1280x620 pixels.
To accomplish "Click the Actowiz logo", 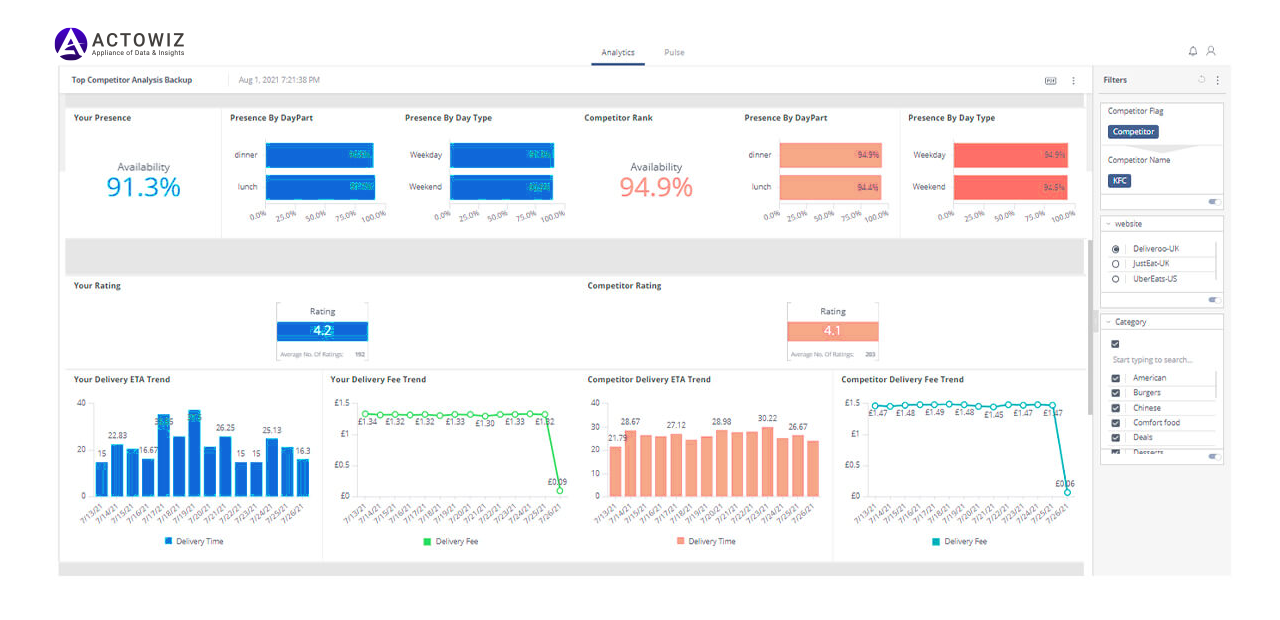I will point(120,43).
